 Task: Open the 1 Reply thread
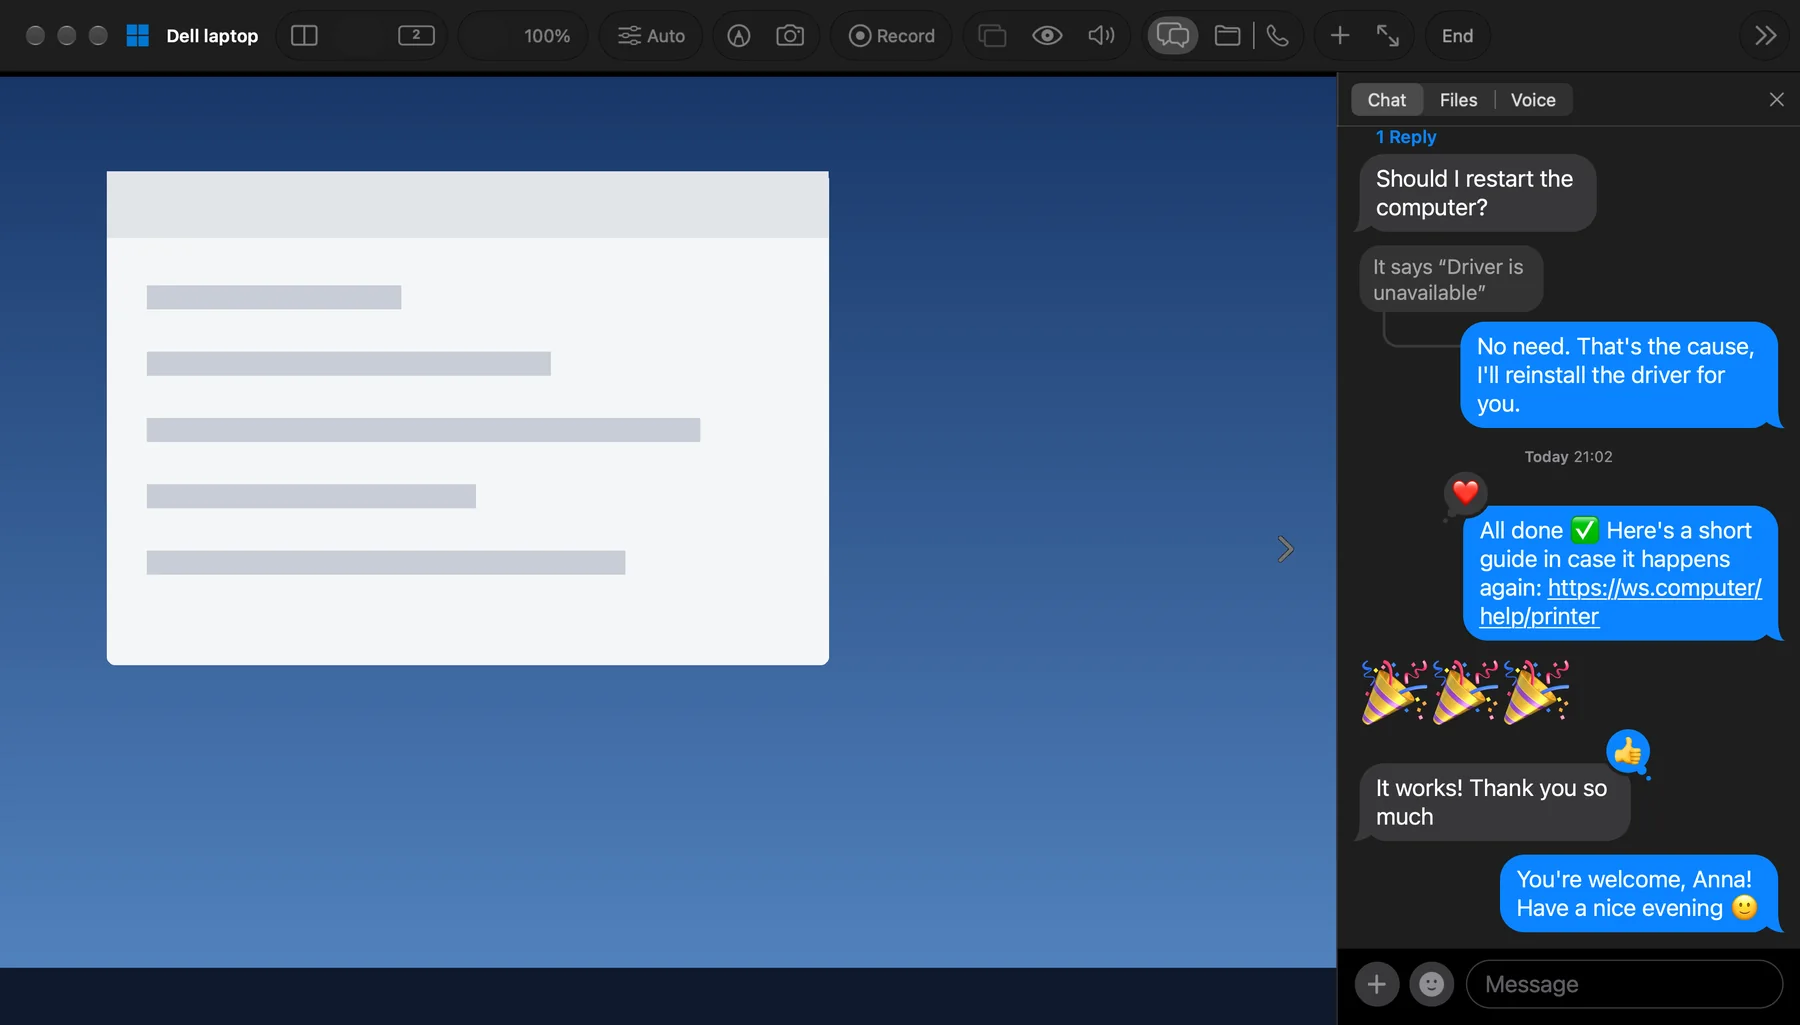[x=1405, y=137]
